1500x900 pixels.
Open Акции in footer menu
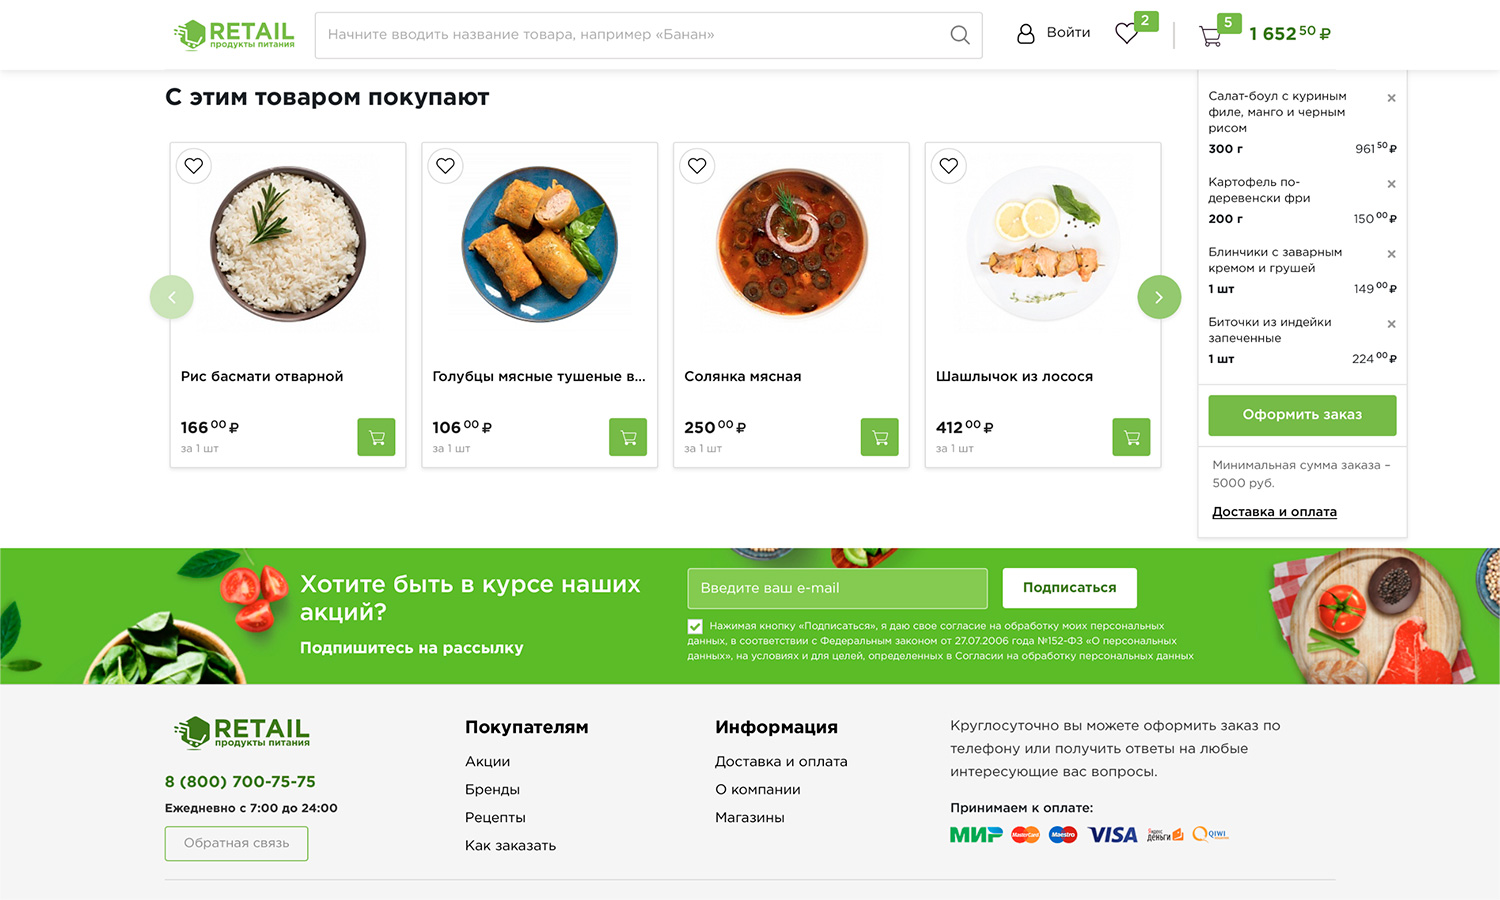point(487,762)
